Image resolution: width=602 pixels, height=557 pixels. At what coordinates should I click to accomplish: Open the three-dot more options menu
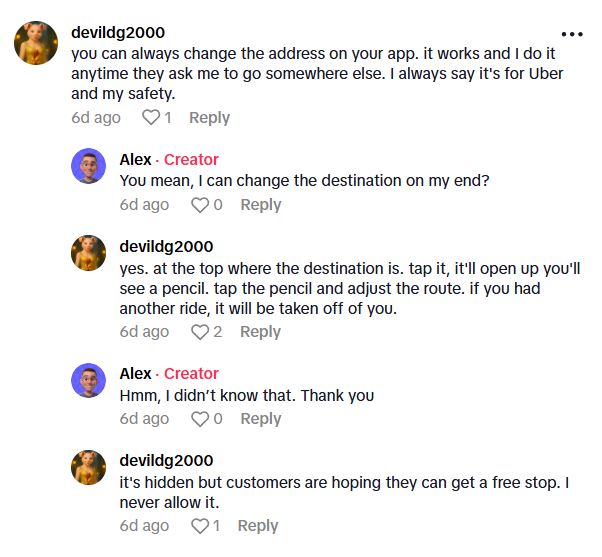point(571,33)
